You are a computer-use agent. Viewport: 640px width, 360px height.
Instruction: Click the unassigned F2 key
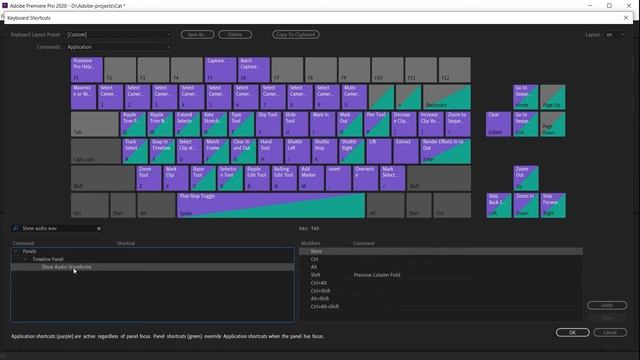pos(120,70)
